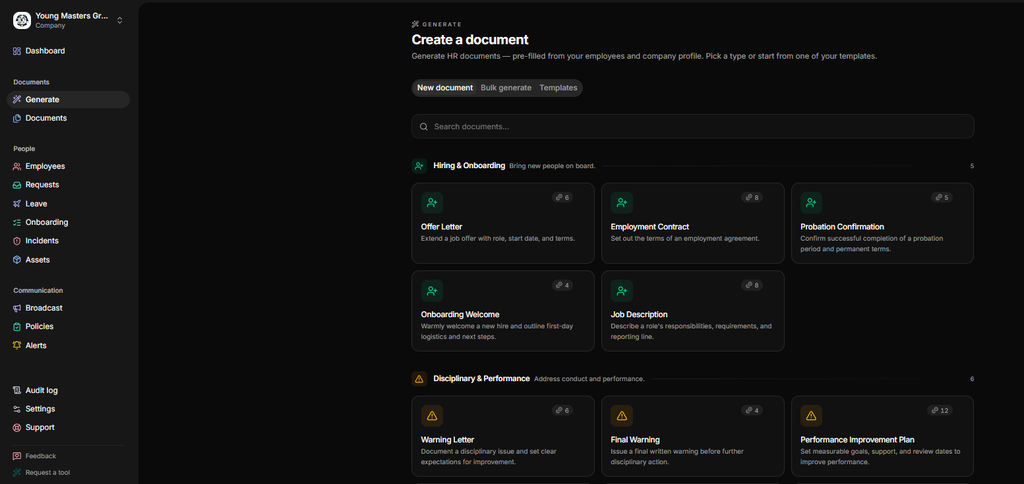Click the Employees people icon
Screen dimensions: 1024x484
point(17,167)
